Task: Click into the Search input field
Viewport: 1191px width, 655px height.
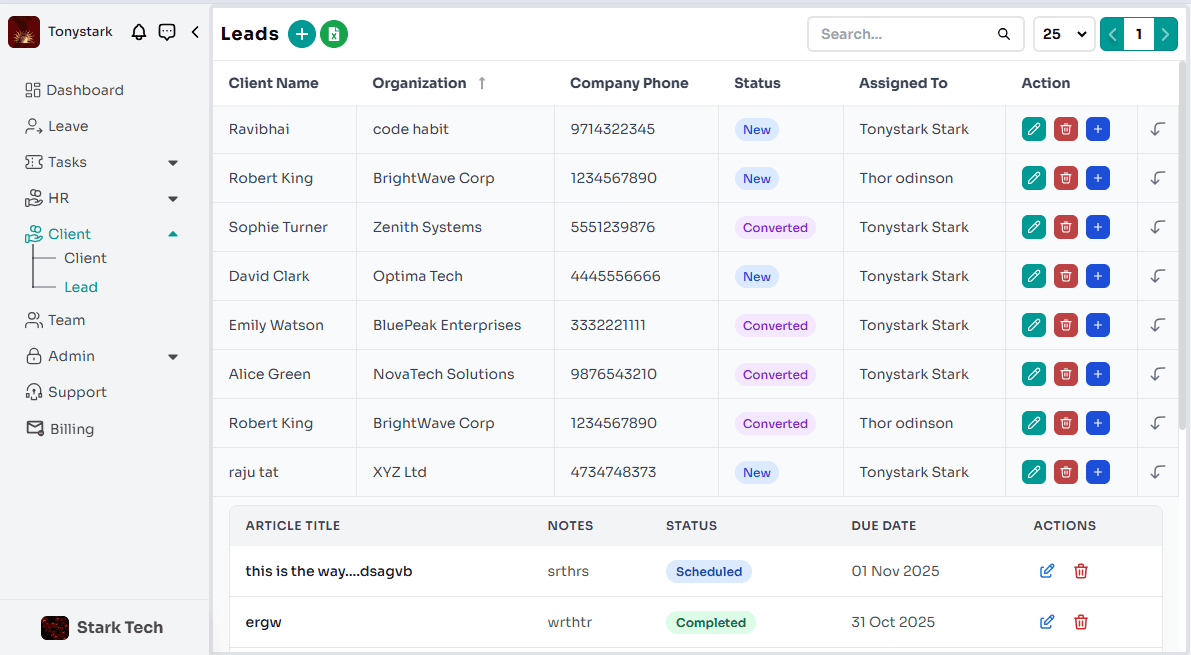Action: tap(905, 34)
